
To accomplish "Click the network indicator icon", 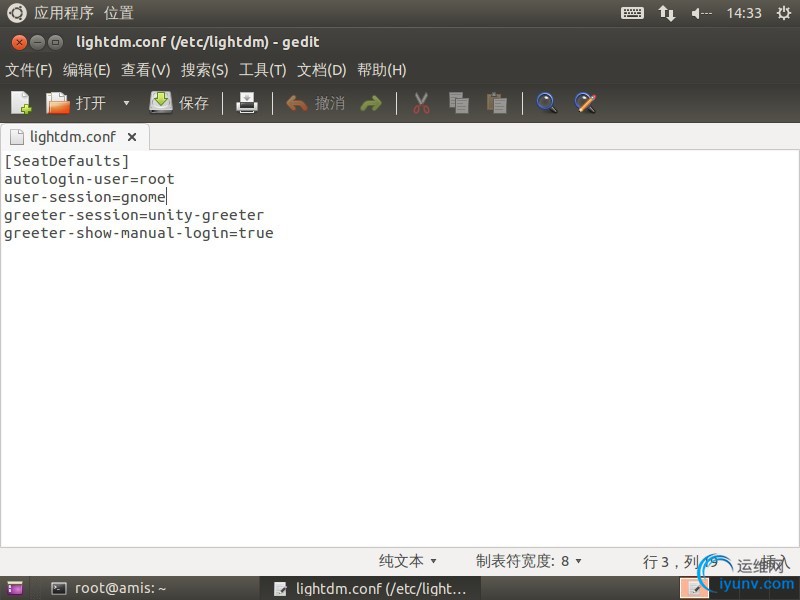I will 666,13.
